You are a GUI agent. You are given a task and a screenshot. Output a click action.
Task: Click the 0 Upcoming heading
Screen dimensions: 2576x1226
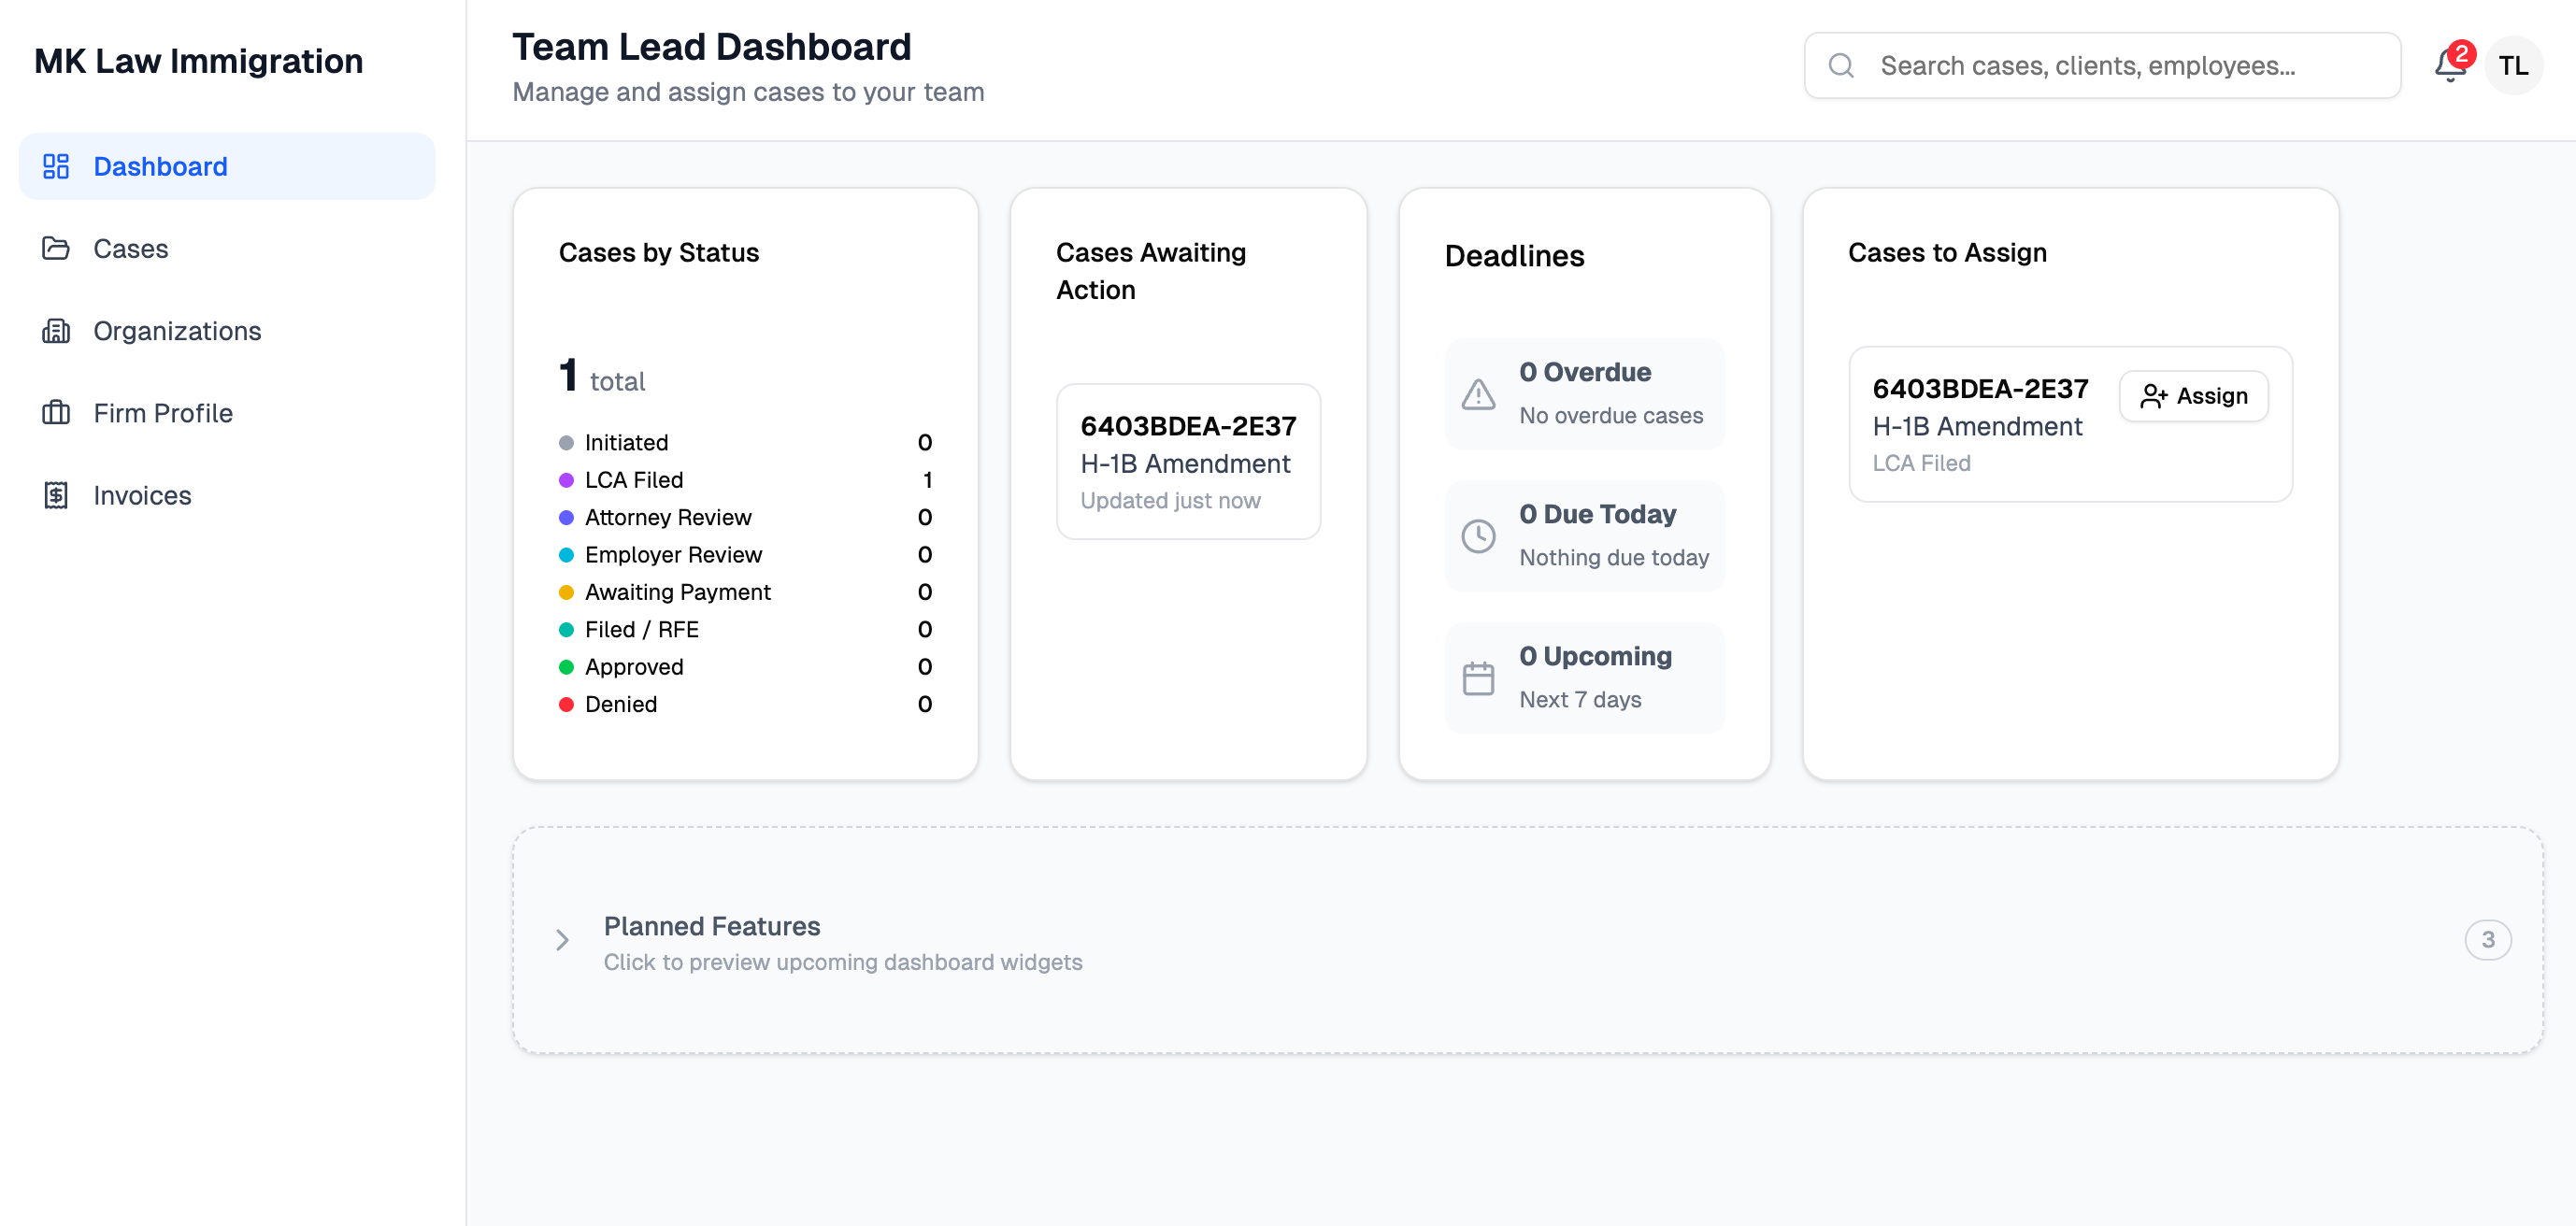1596,656
